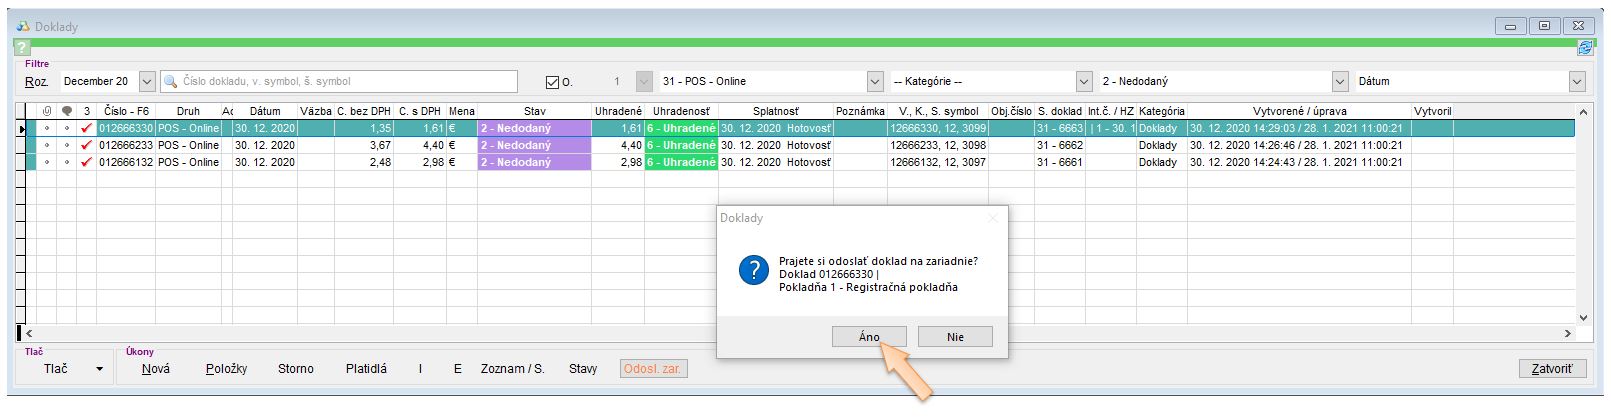
Task: Click the magnifier icon in search field
Action: click(171, 82)
